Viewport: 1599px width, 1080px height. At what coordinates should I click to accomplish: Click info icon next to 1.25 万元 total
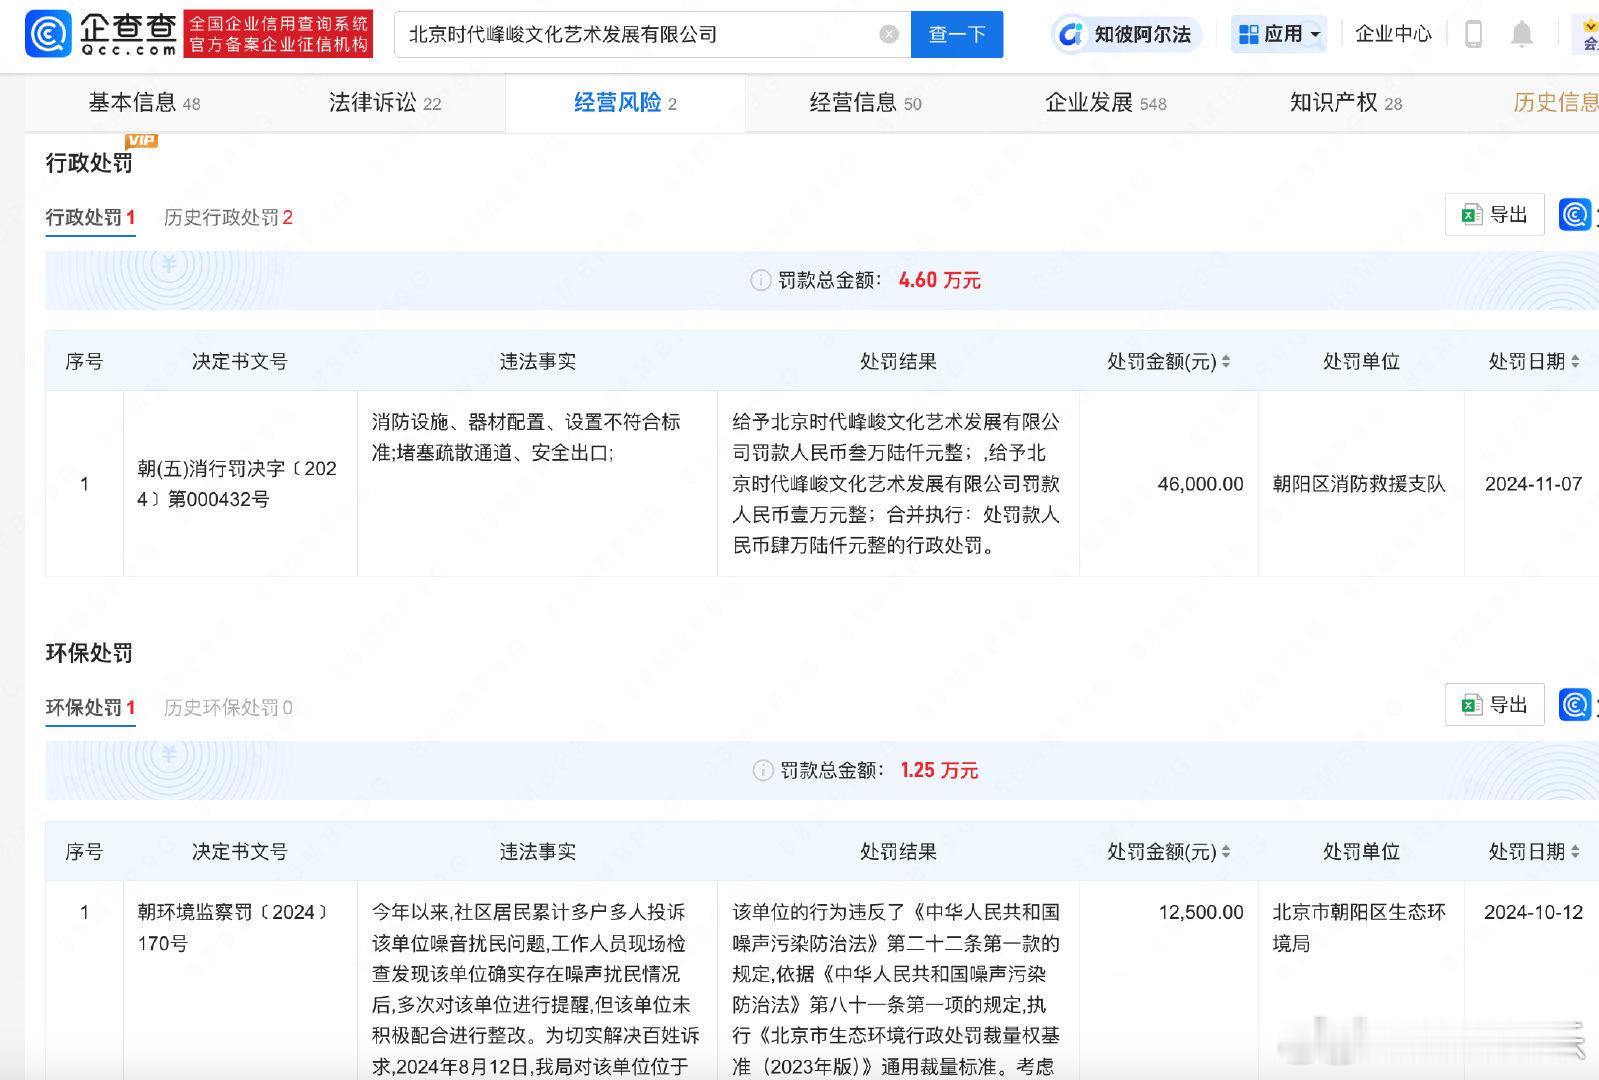(762, 771)
